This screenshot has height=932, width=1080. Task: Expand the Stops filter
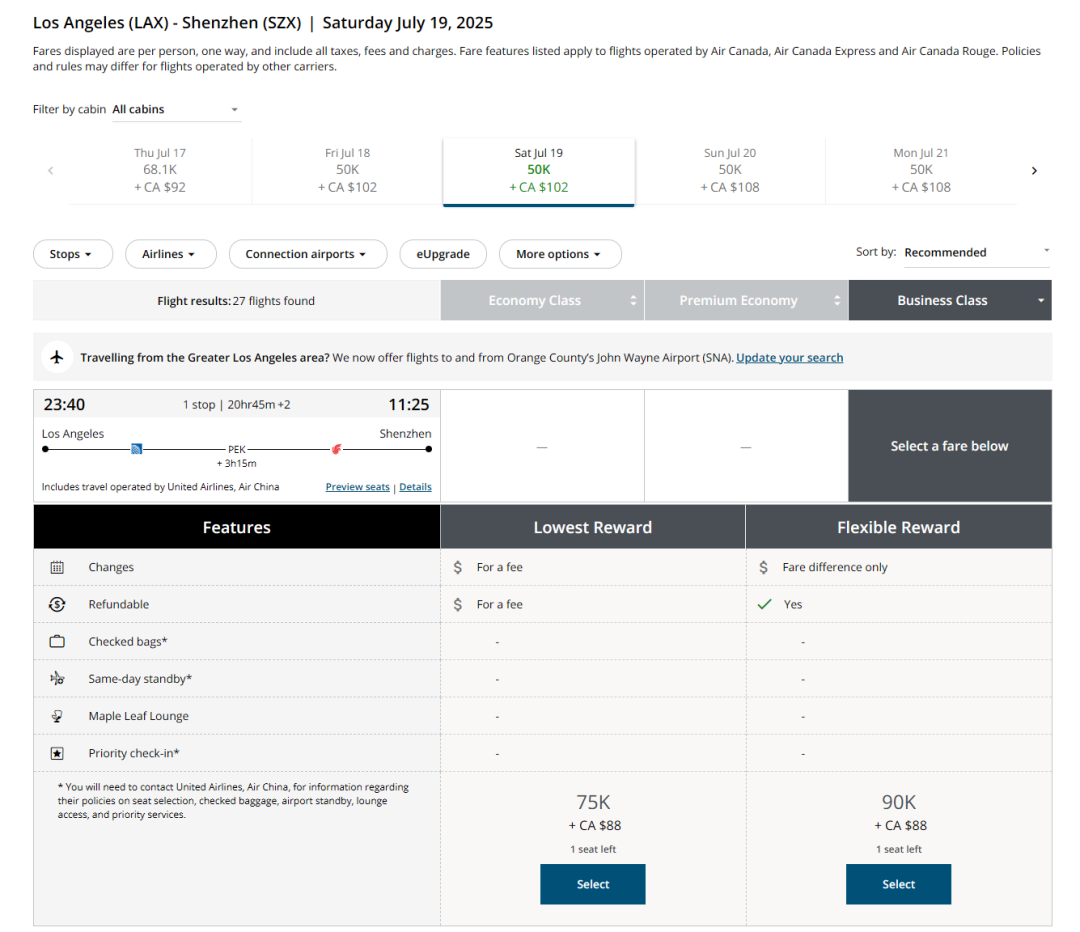tap(72, 254)
